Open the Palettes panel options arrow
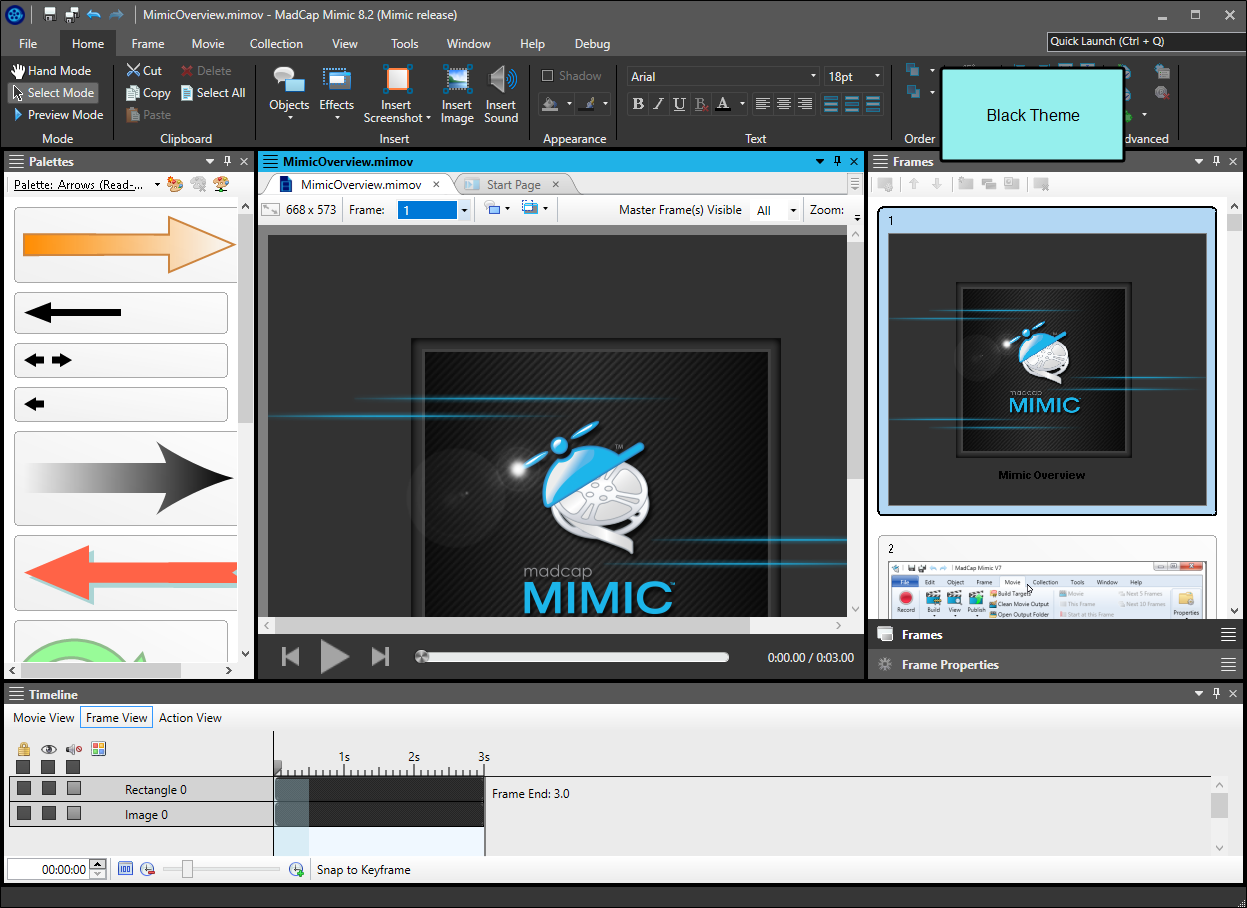1247x908 pixels. click(x=210, y=161)
